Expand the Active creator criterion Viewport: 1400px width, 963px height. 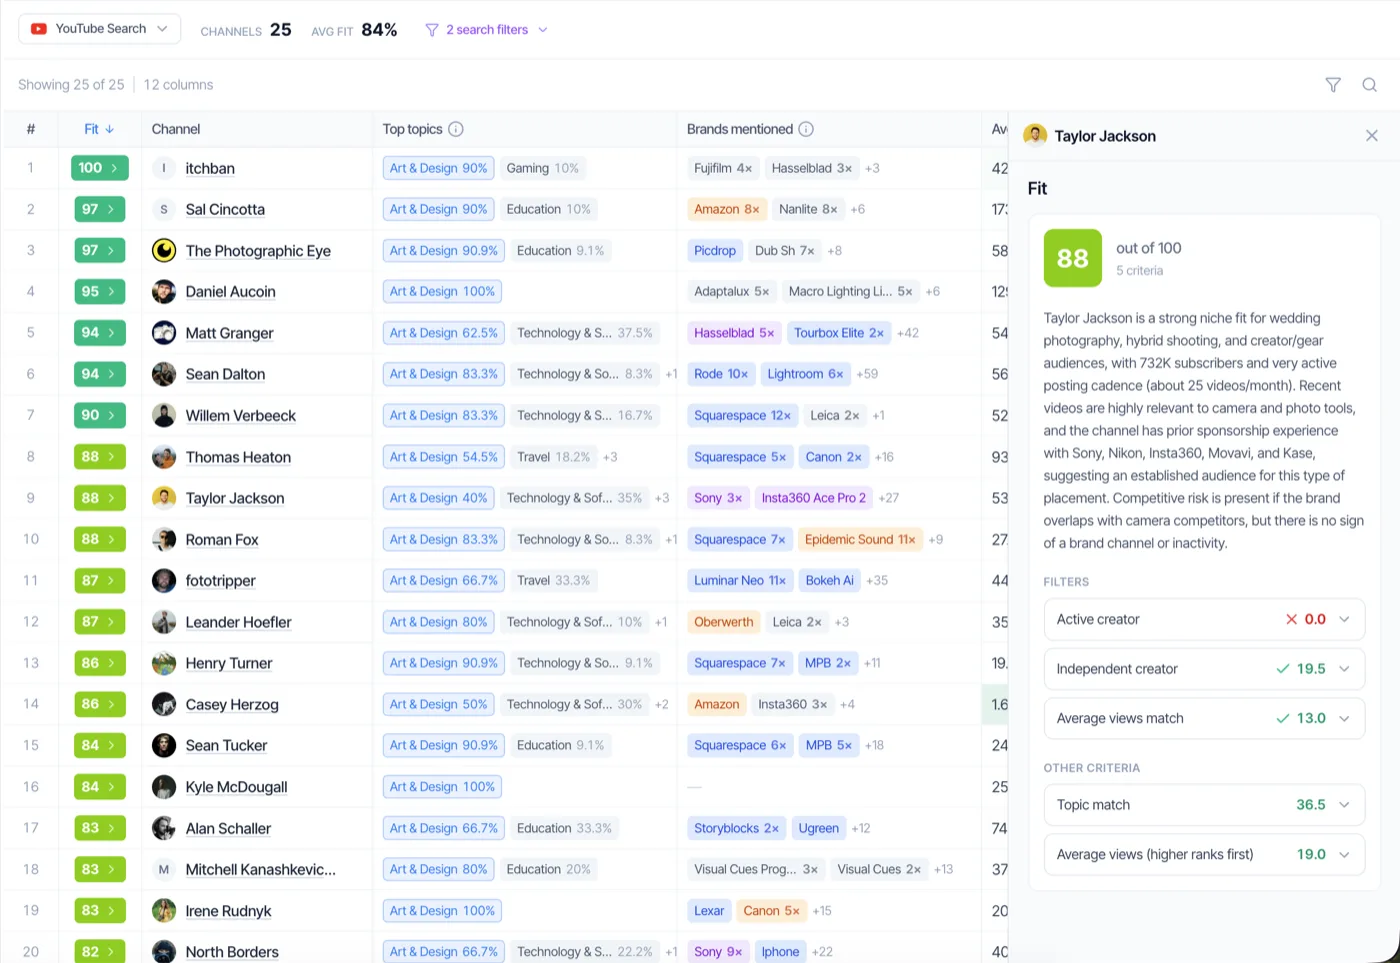click(1204, 619)
